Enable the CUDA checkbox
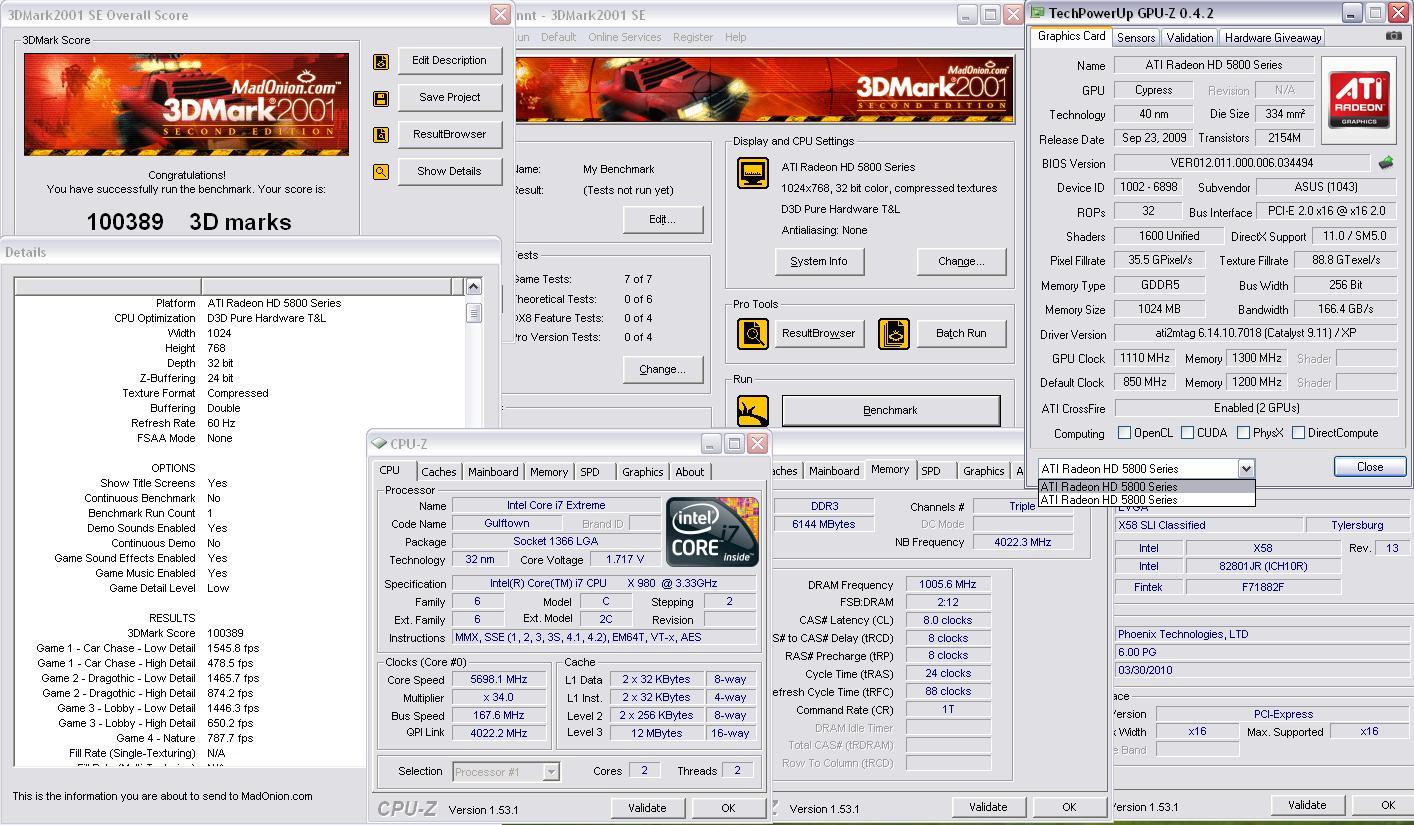 (x=1187, y=433)
